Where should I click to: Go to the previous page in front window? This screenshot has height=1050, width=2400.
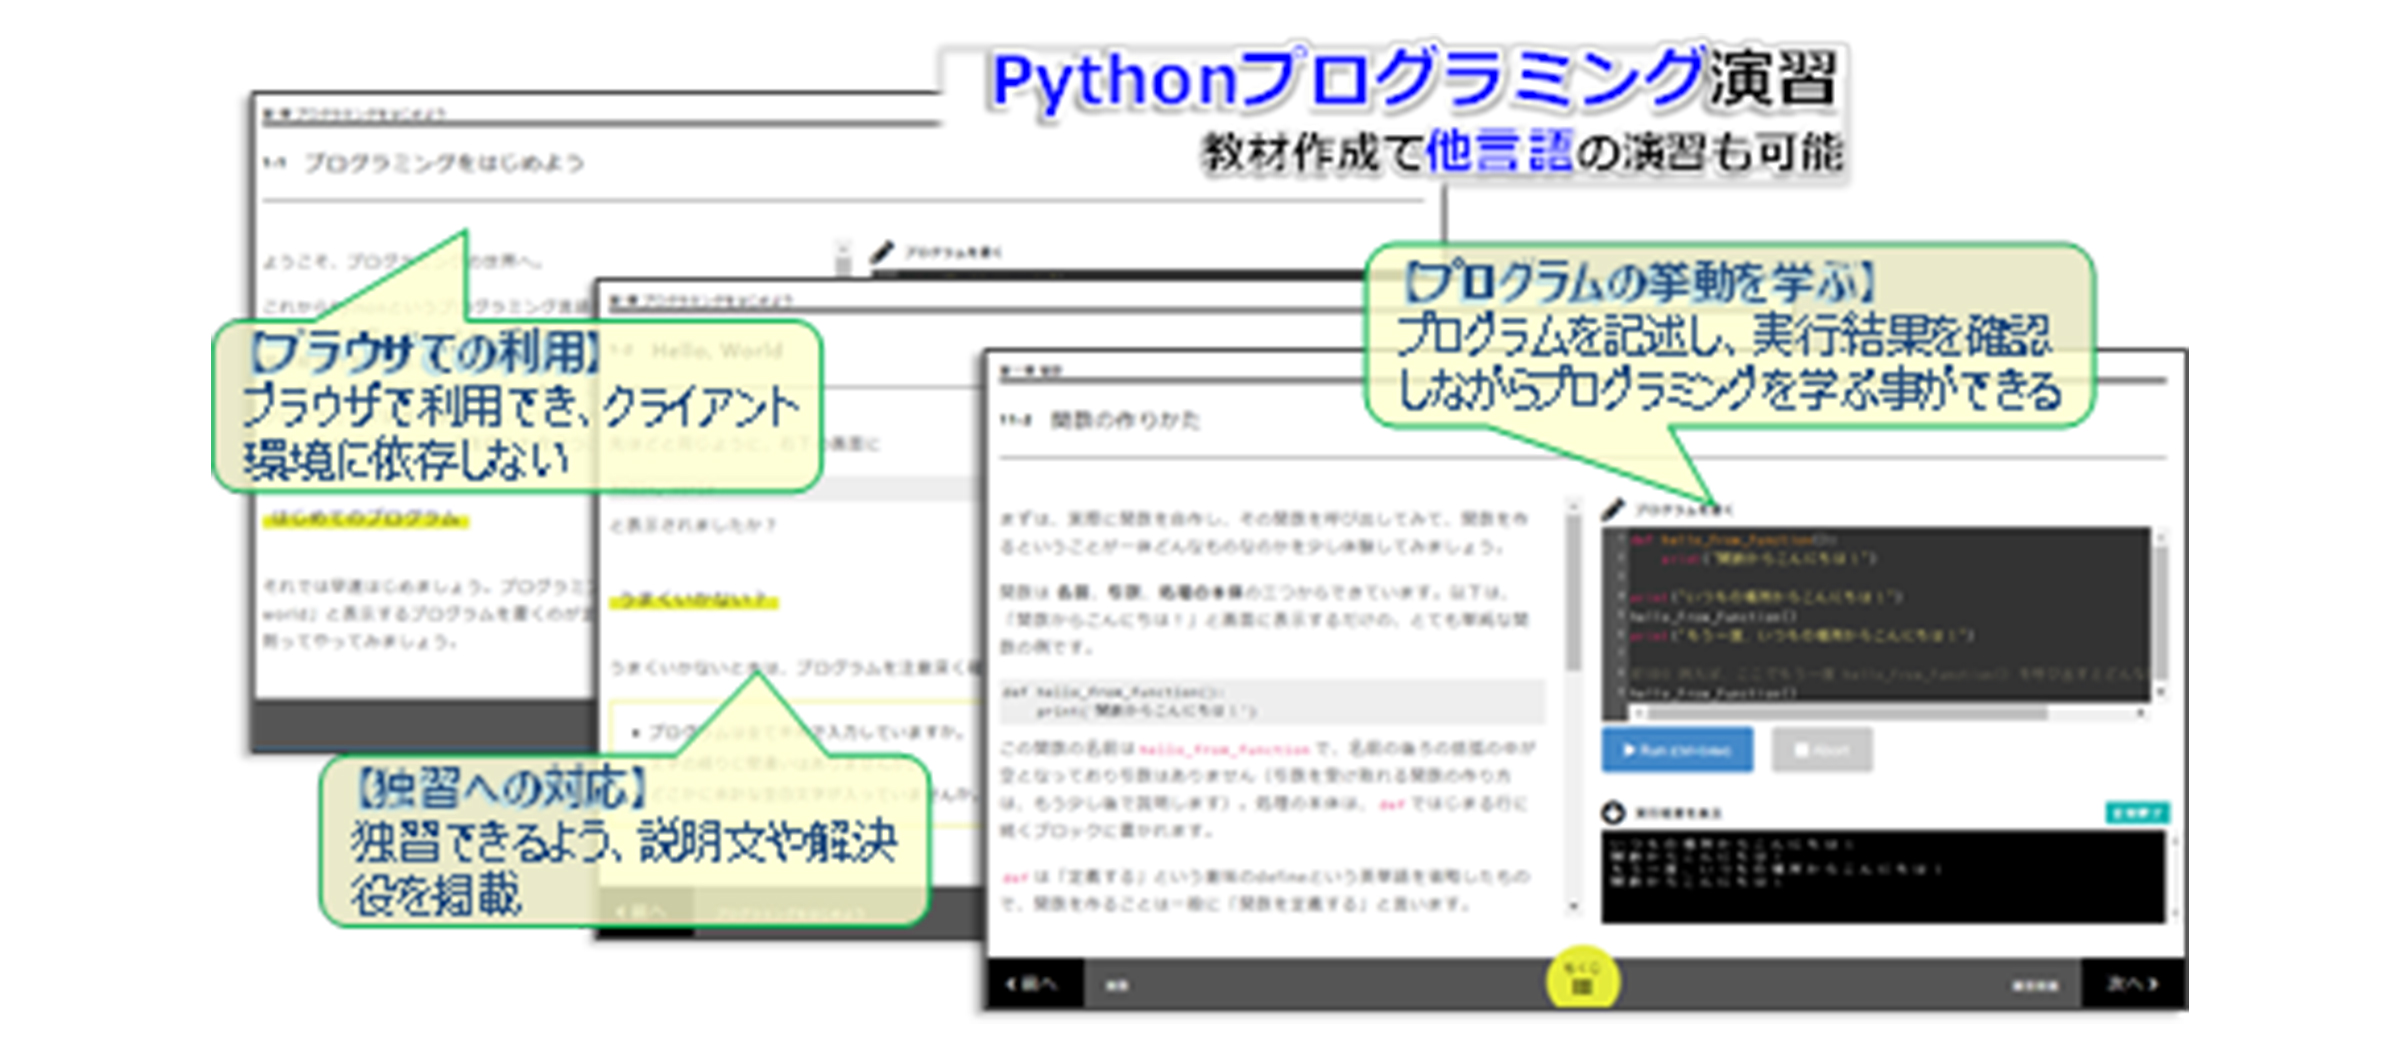[x=1033, y=984]
